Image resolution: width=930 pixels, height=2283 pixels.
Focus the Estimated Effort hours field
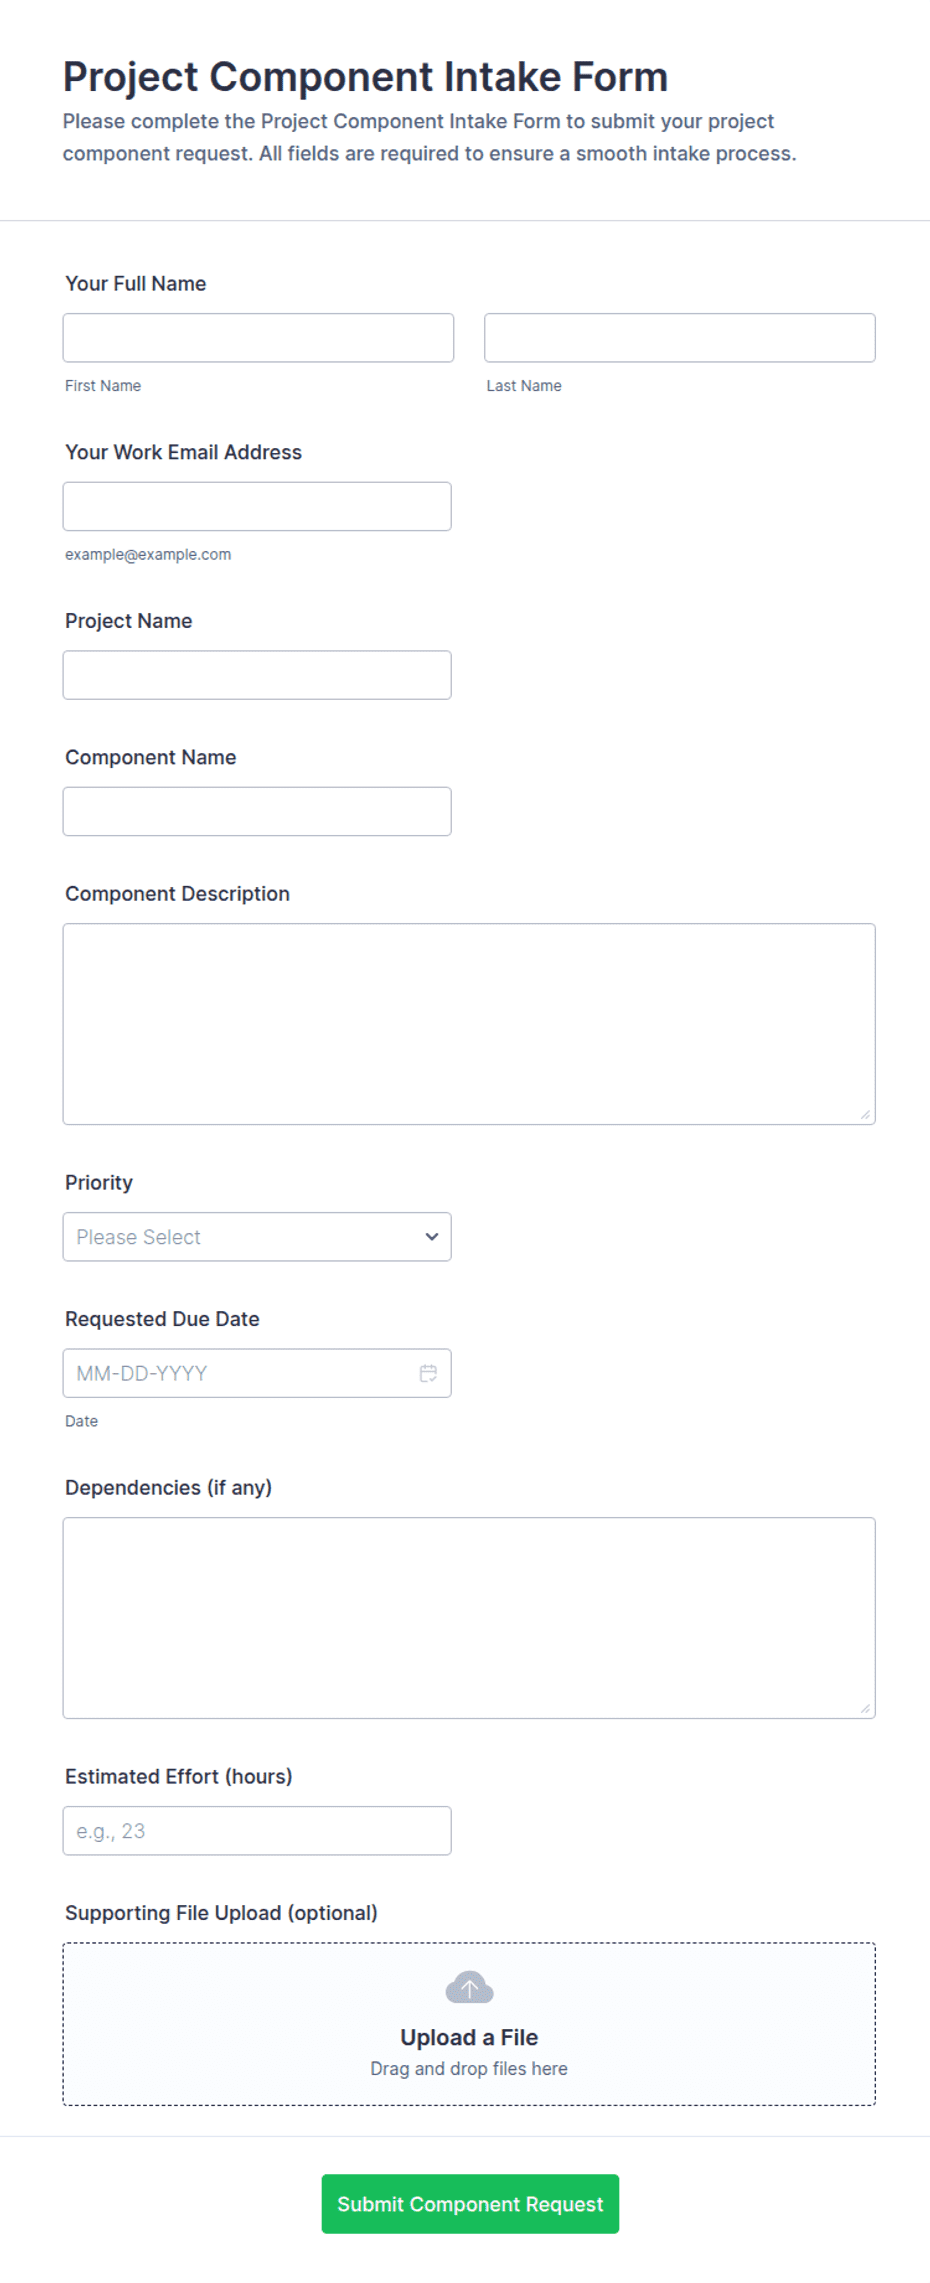tap(257, 1831)
